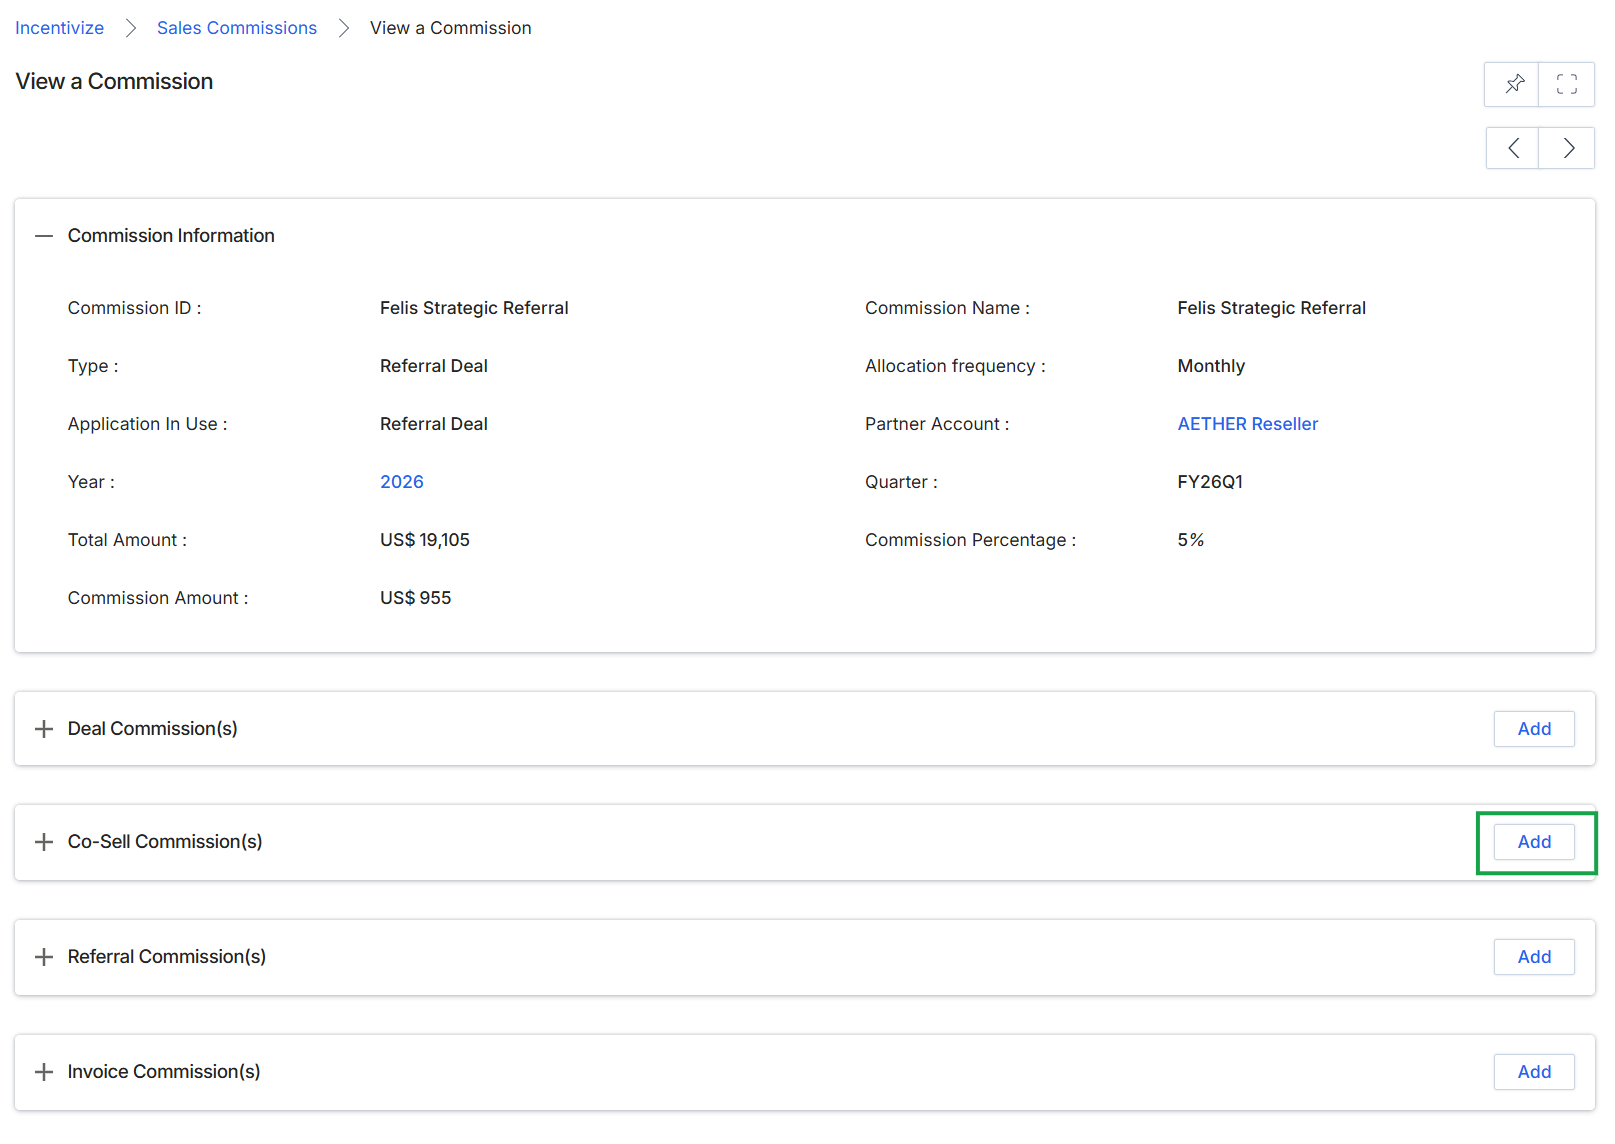Navigate to Sales Commissions breadcrumb
Viewport: 1615px width, 1144px height.
[237, 28]
